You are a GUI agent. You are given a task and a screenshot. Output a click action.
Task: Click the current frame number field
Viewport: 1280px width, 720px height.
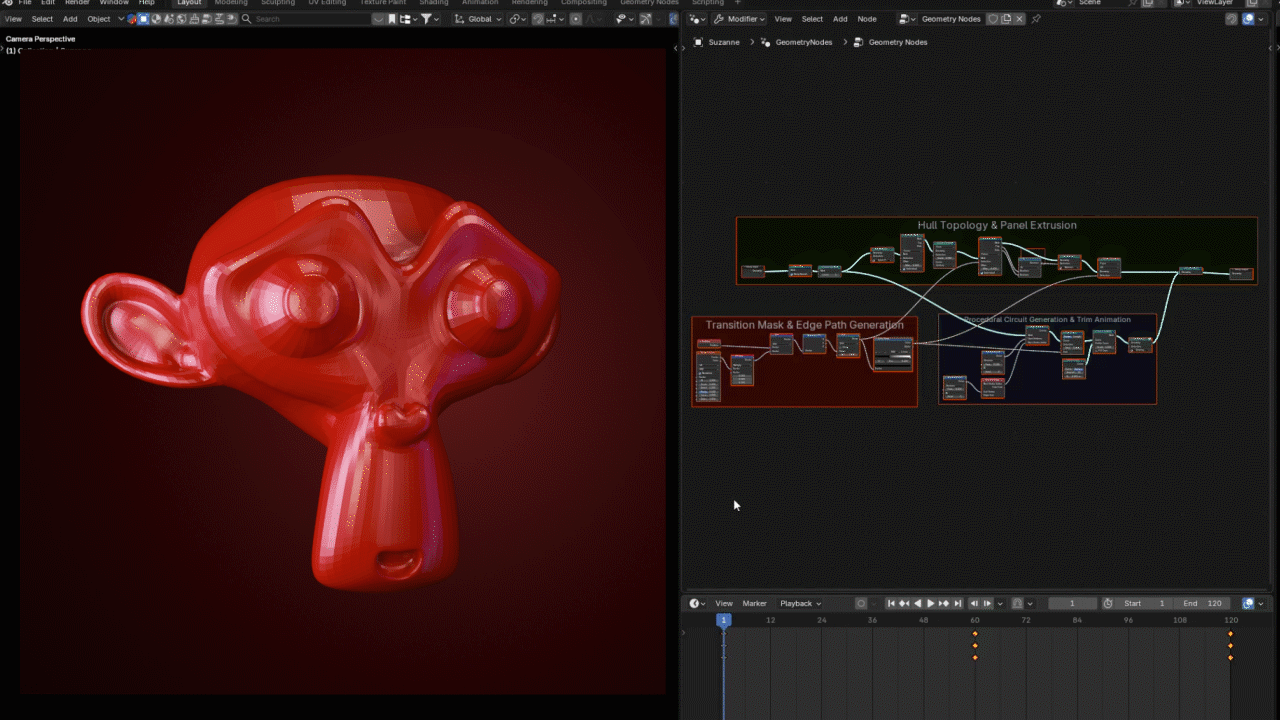(x=1072, y=604)
